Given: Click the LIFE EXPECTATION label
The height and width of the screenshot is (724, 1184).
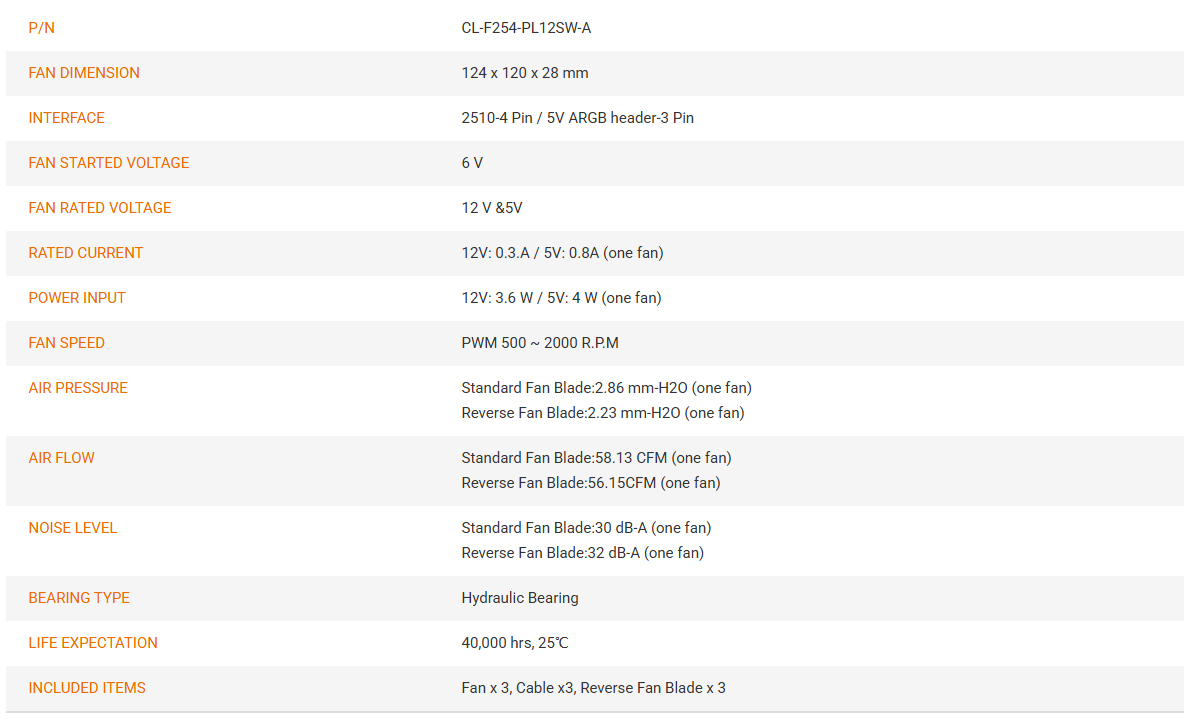Looking at the screenshot, I should 93,643.
